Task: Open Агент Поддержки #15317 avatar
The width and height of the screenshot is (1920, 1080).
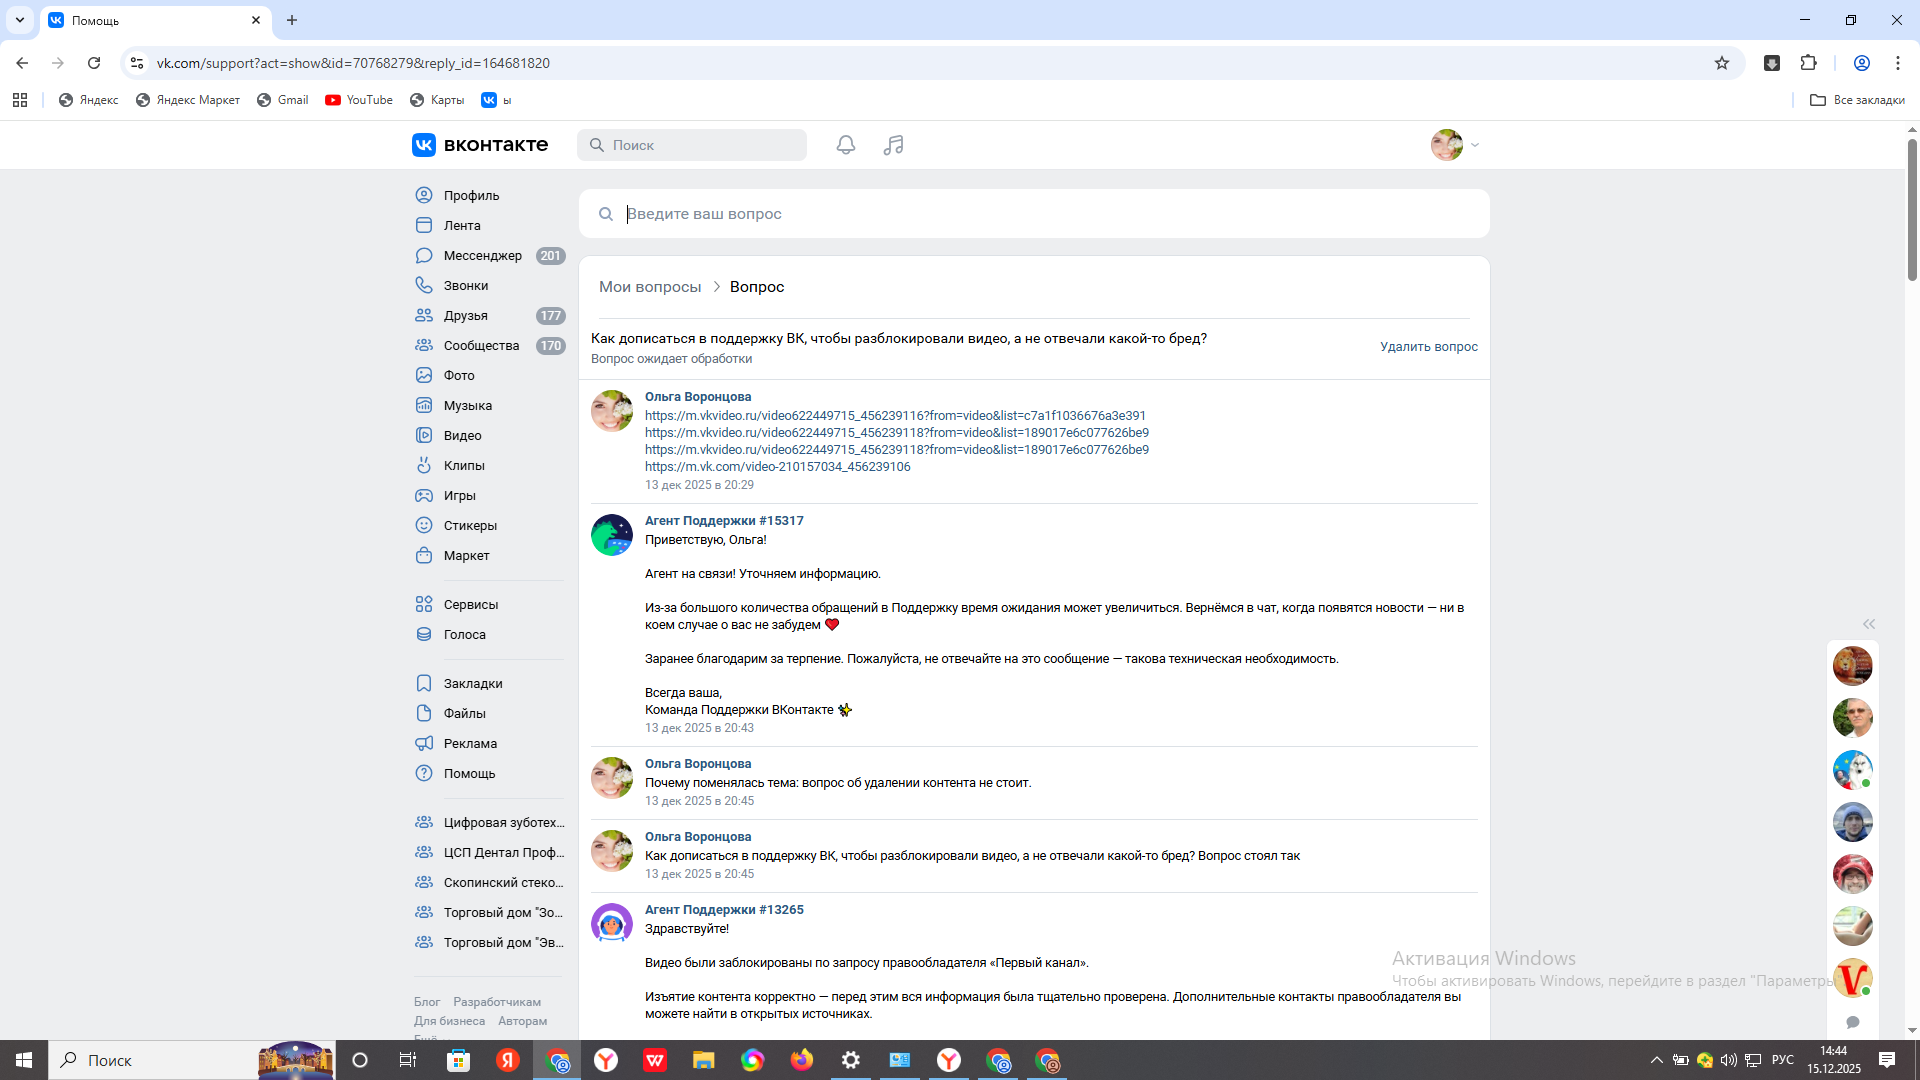Action: (611, 535)
